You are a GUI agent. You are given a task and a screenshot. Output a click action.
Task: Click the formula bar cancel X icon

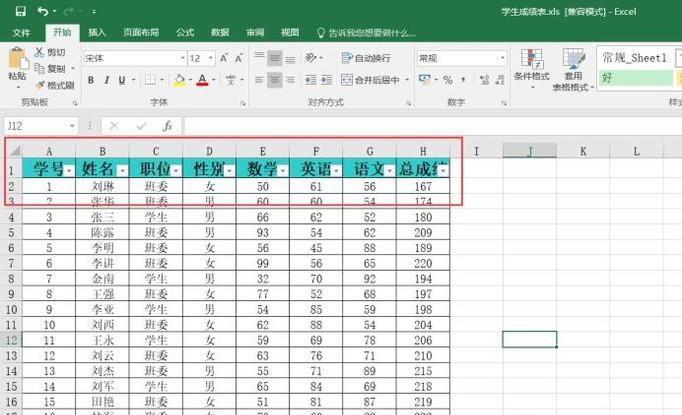(114, 126)
